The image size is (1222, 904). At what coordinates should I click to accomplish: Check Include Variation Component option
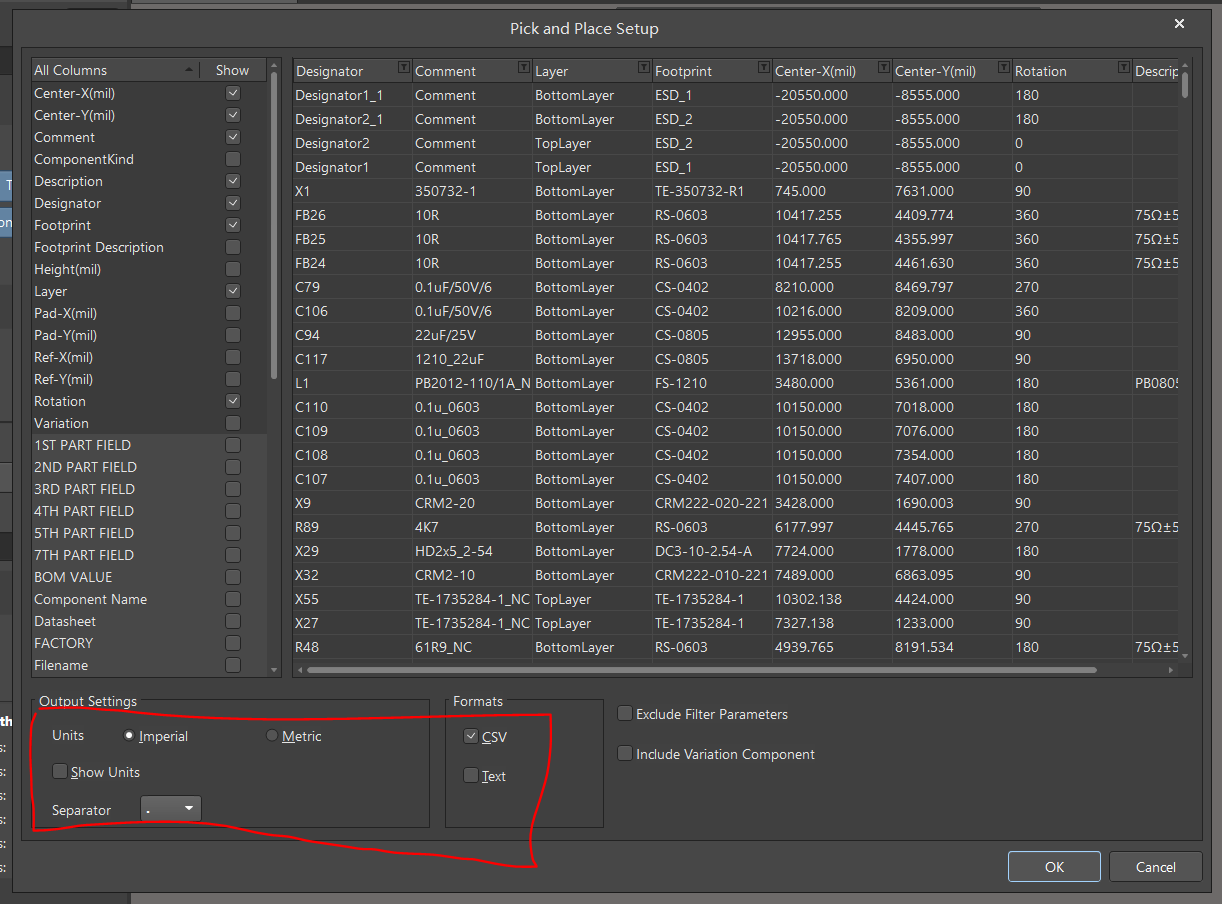click(x=625, y=754)
